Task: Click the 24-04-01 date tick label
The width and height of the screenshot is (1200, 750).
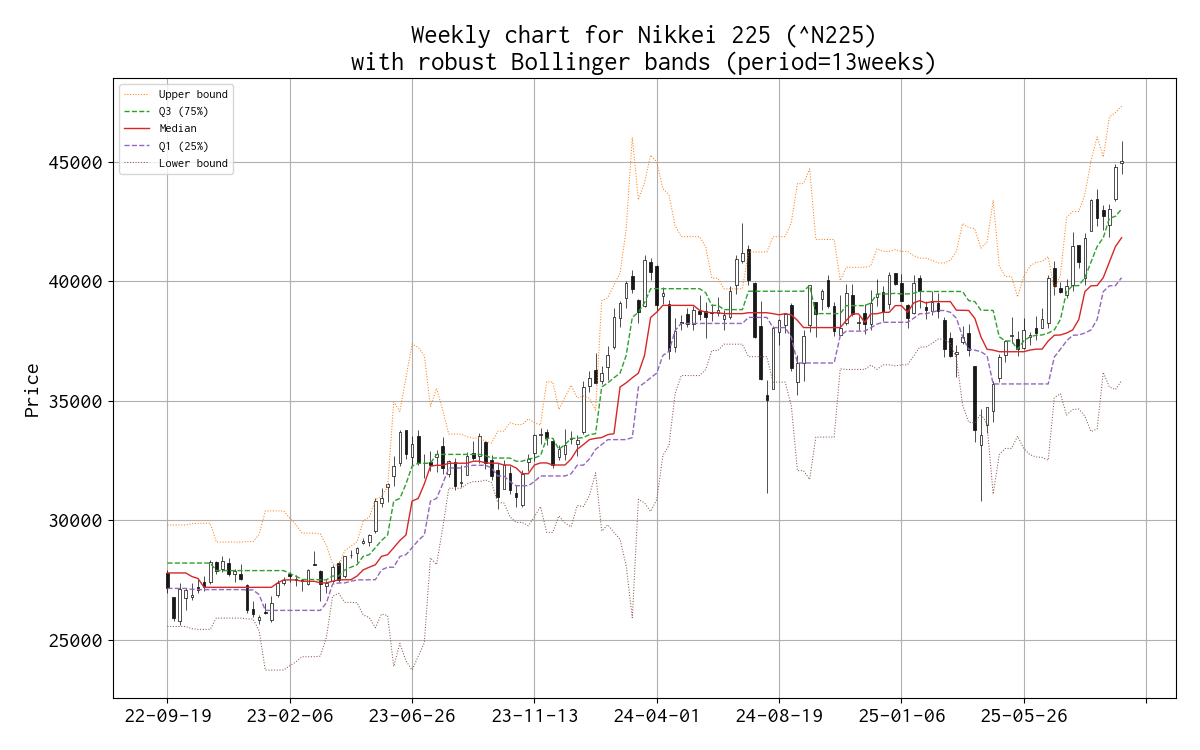Action: [x=657, y=717]
